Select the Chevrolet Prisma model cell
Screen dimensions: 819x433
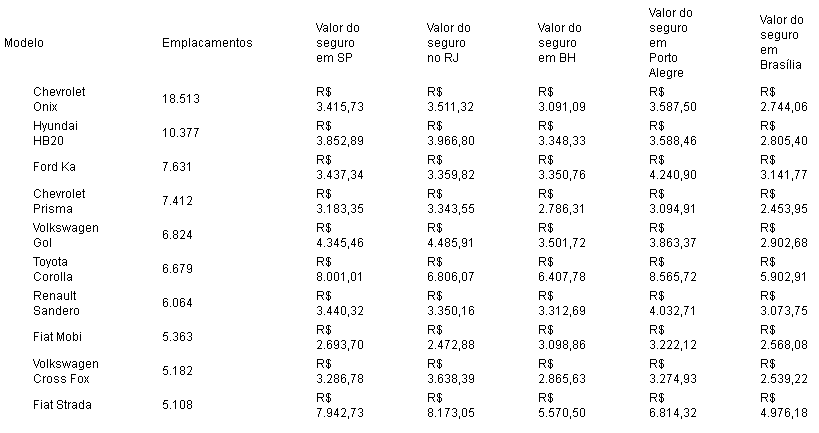[x=59, y=200]
